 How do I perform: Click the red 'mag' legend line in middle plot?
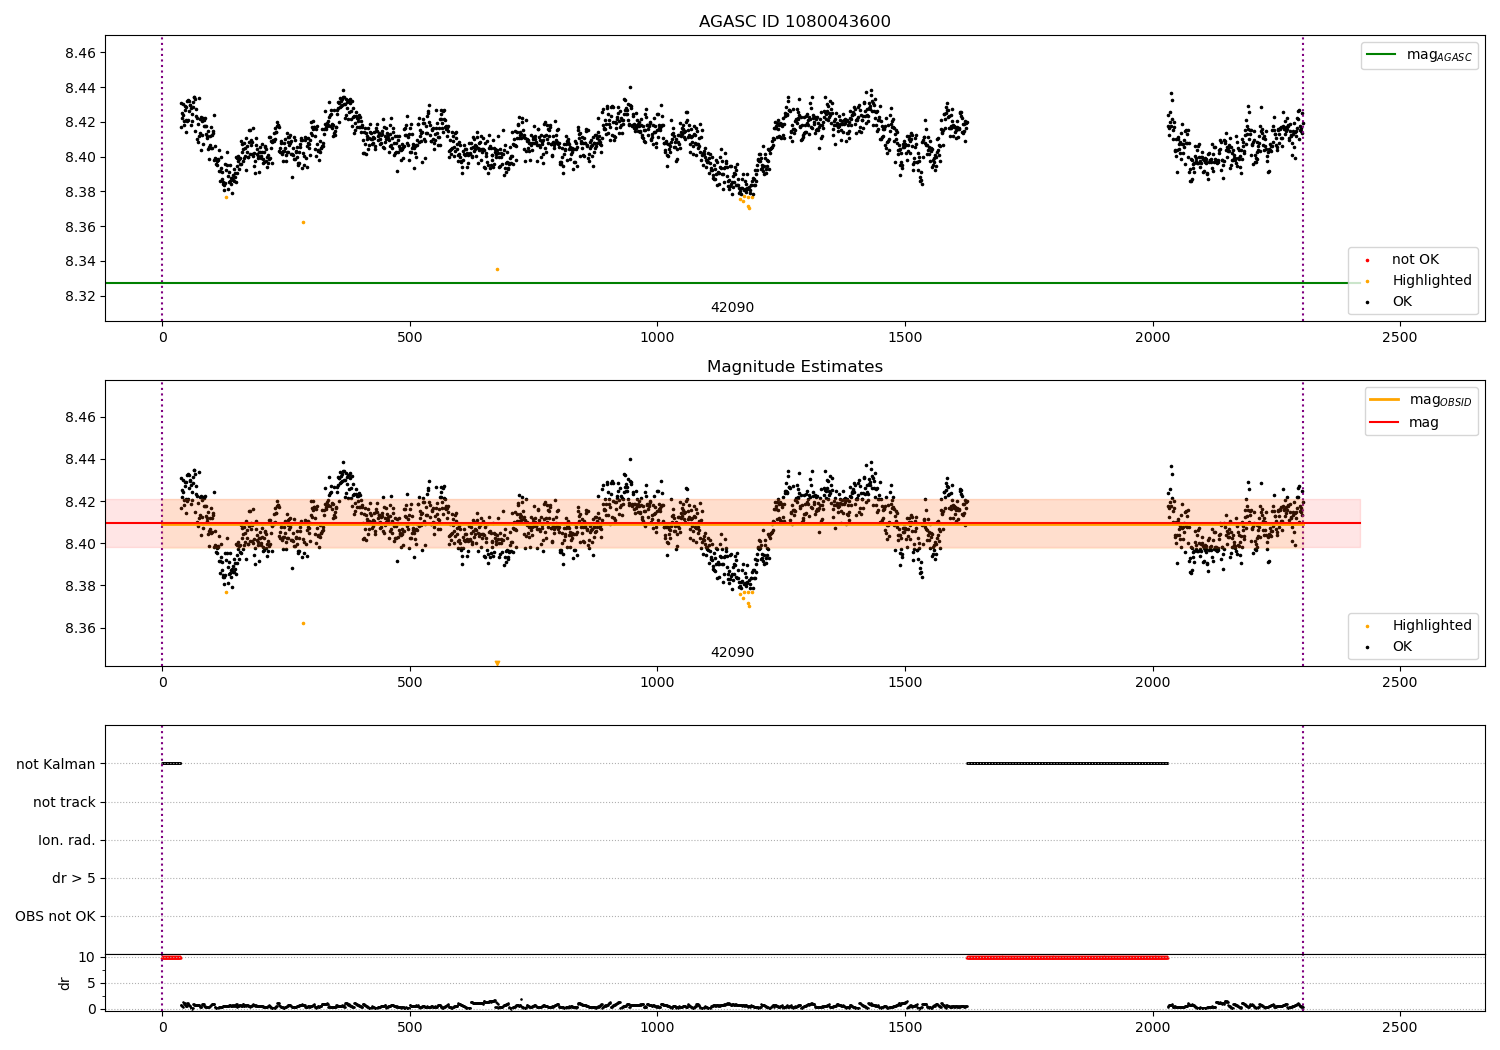pyautogui.click(x=1385, y=423)
